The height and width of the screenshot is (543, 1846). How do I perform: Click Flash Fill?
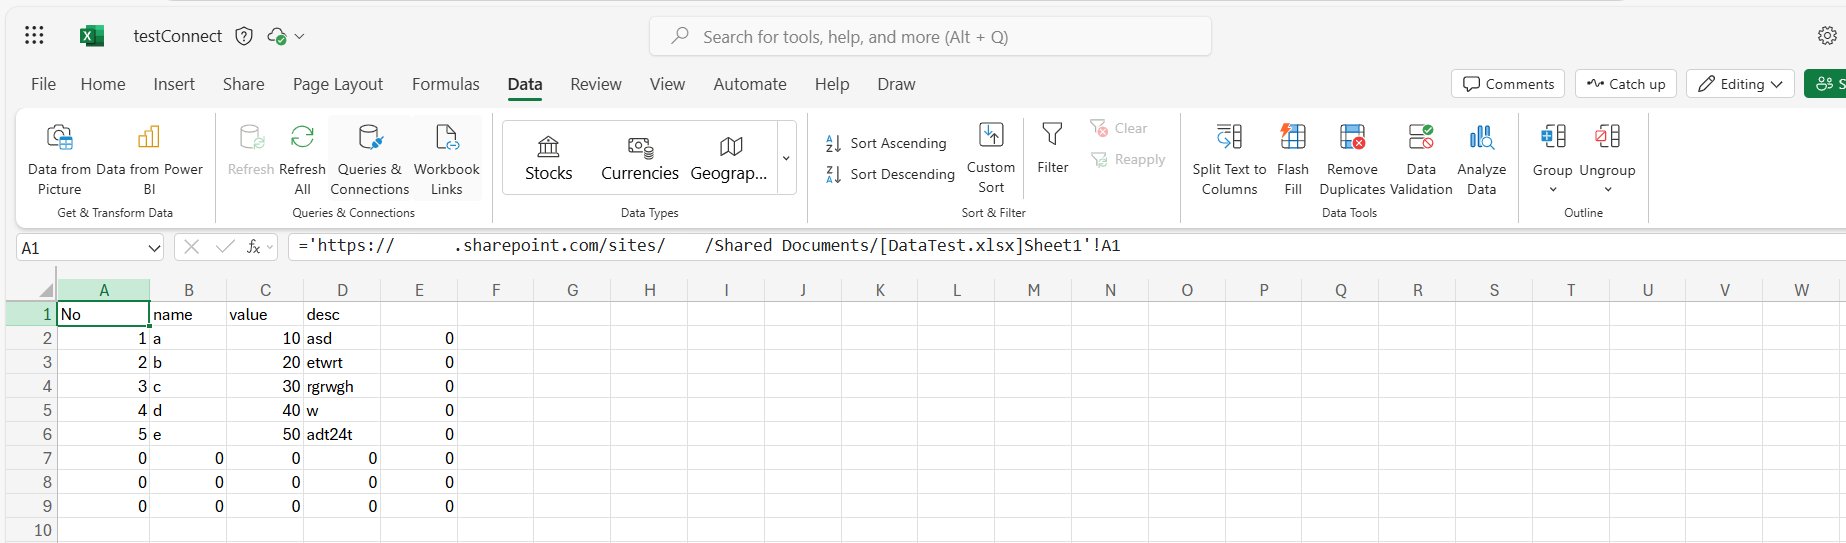tap(1293, 161)
